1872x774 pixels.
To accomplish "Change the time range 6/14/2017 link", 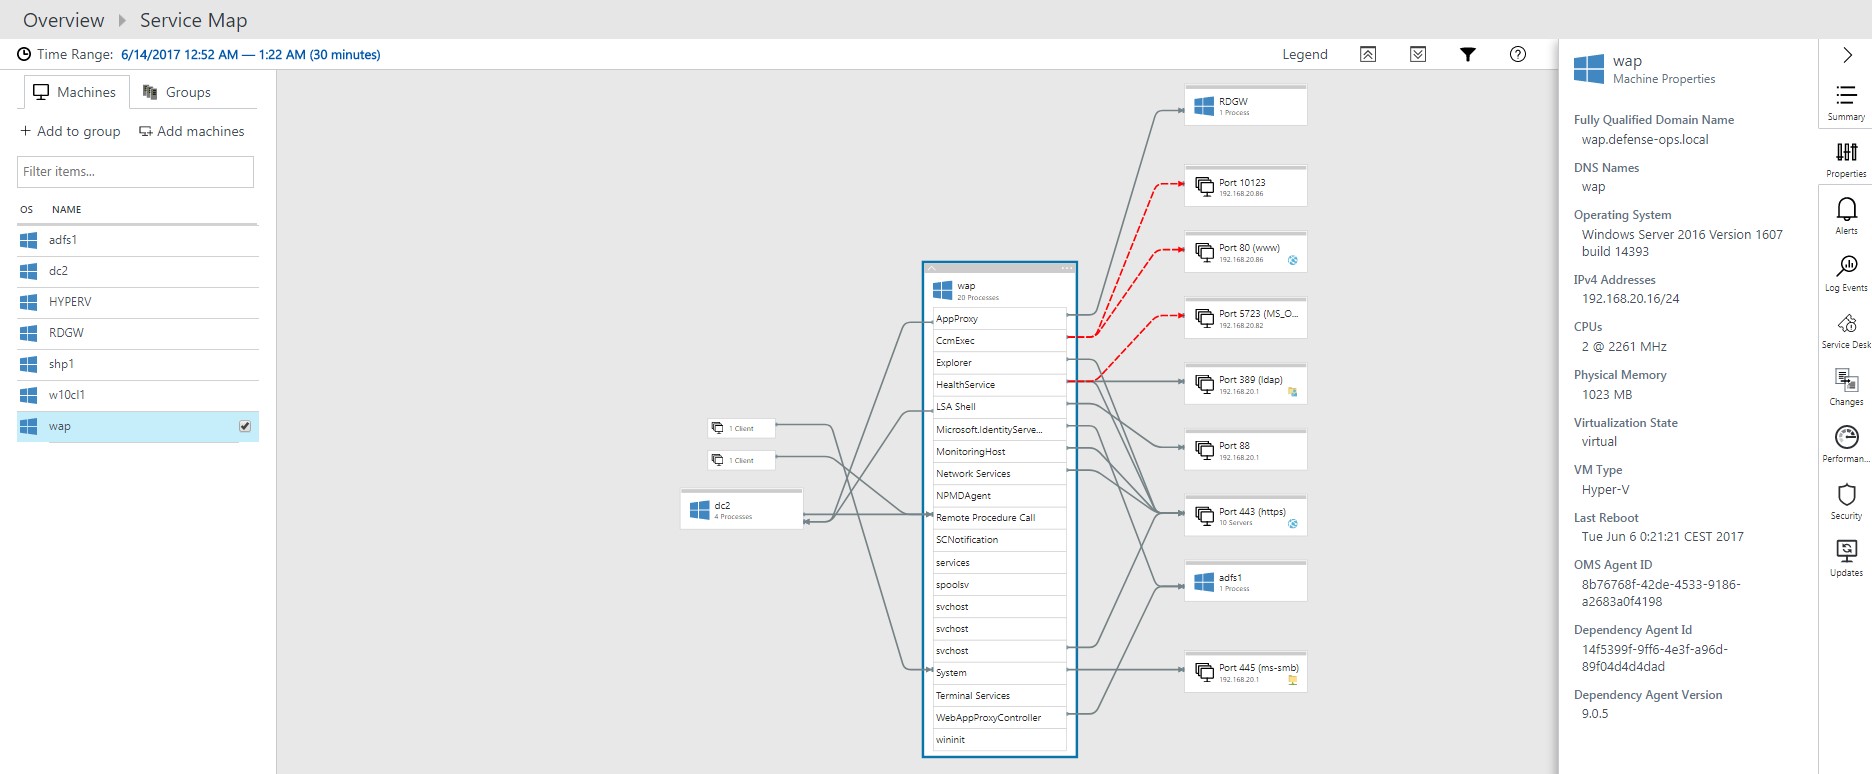I will click(250, 54).
